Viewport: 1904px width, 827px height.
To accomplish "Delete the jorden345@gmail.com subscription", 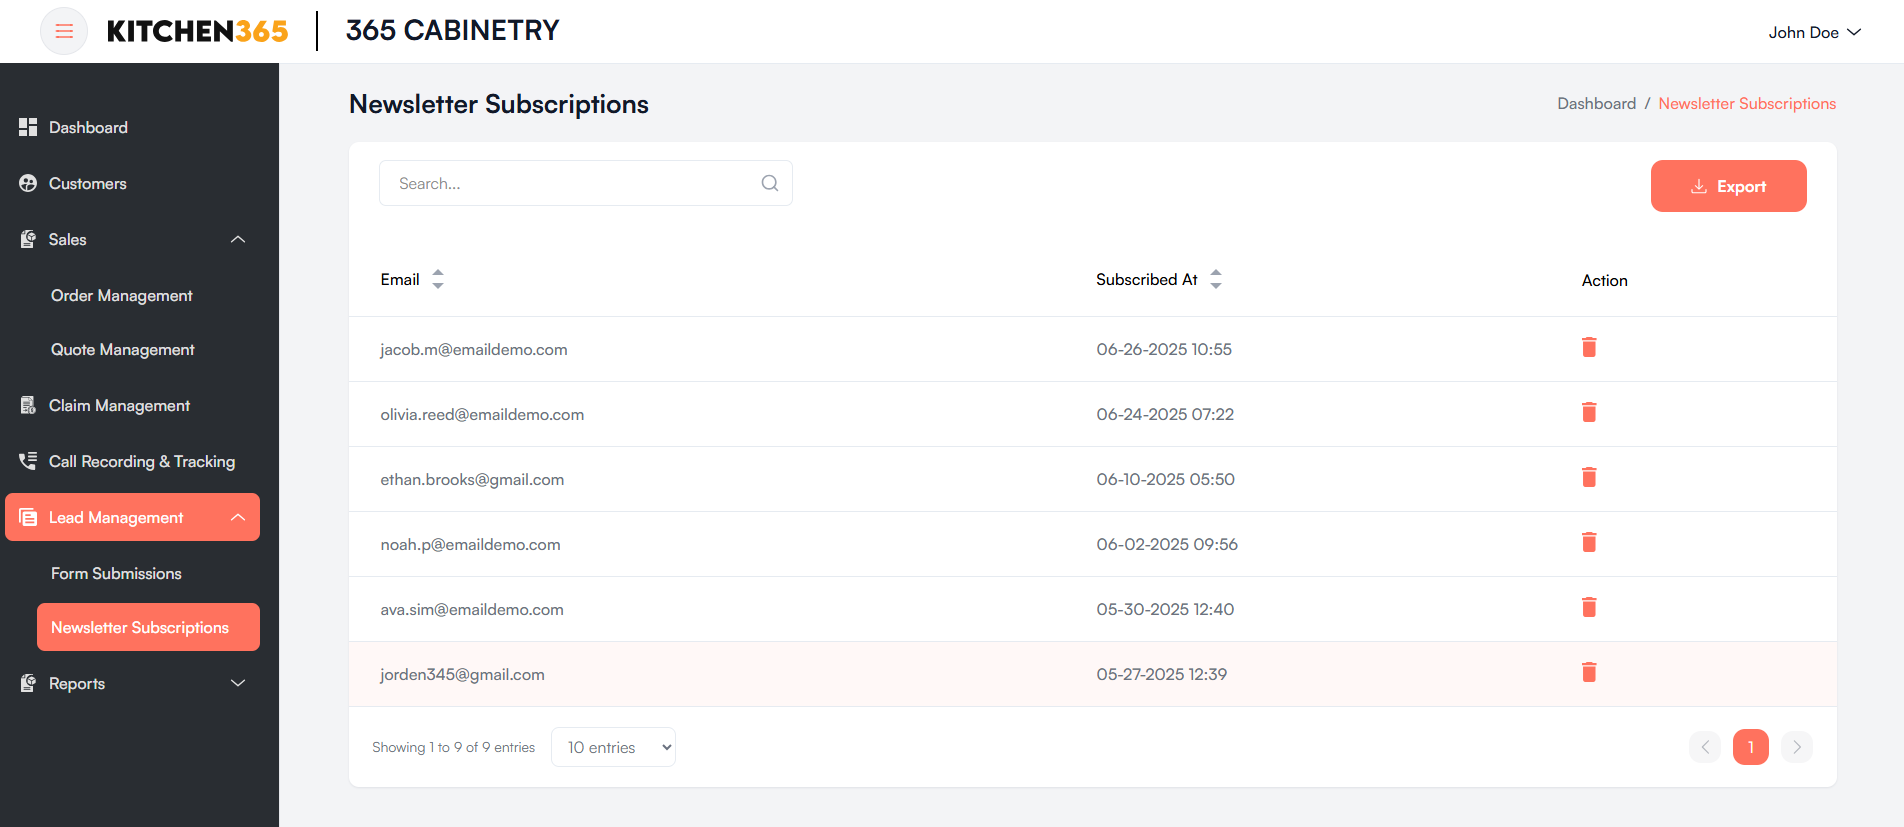I will [1589, 672].
